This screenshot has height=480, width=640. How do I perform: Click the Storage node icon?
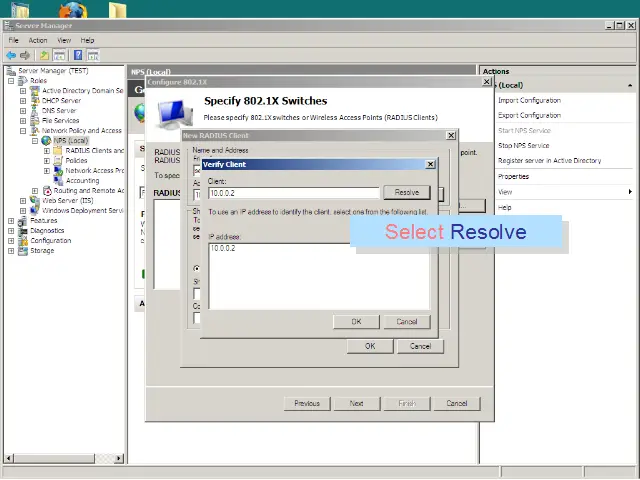22,251
